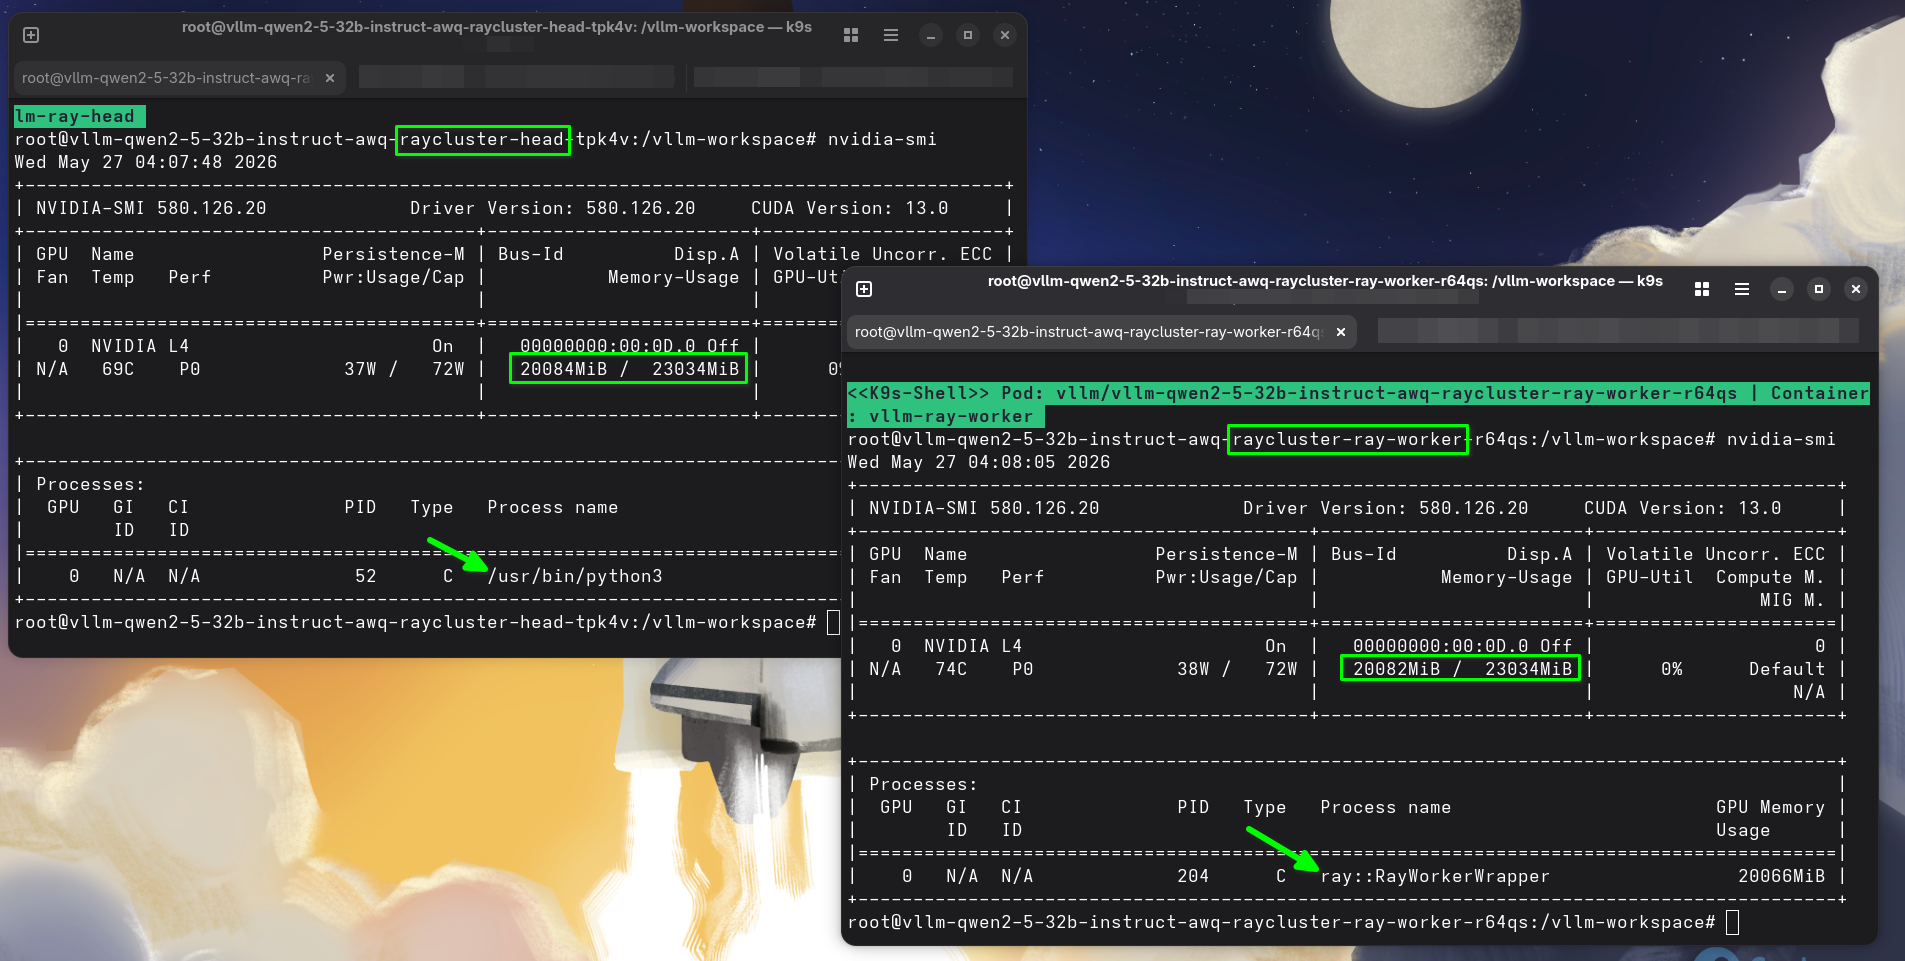Click the head terminal command prompt cursor

(833, 622)
